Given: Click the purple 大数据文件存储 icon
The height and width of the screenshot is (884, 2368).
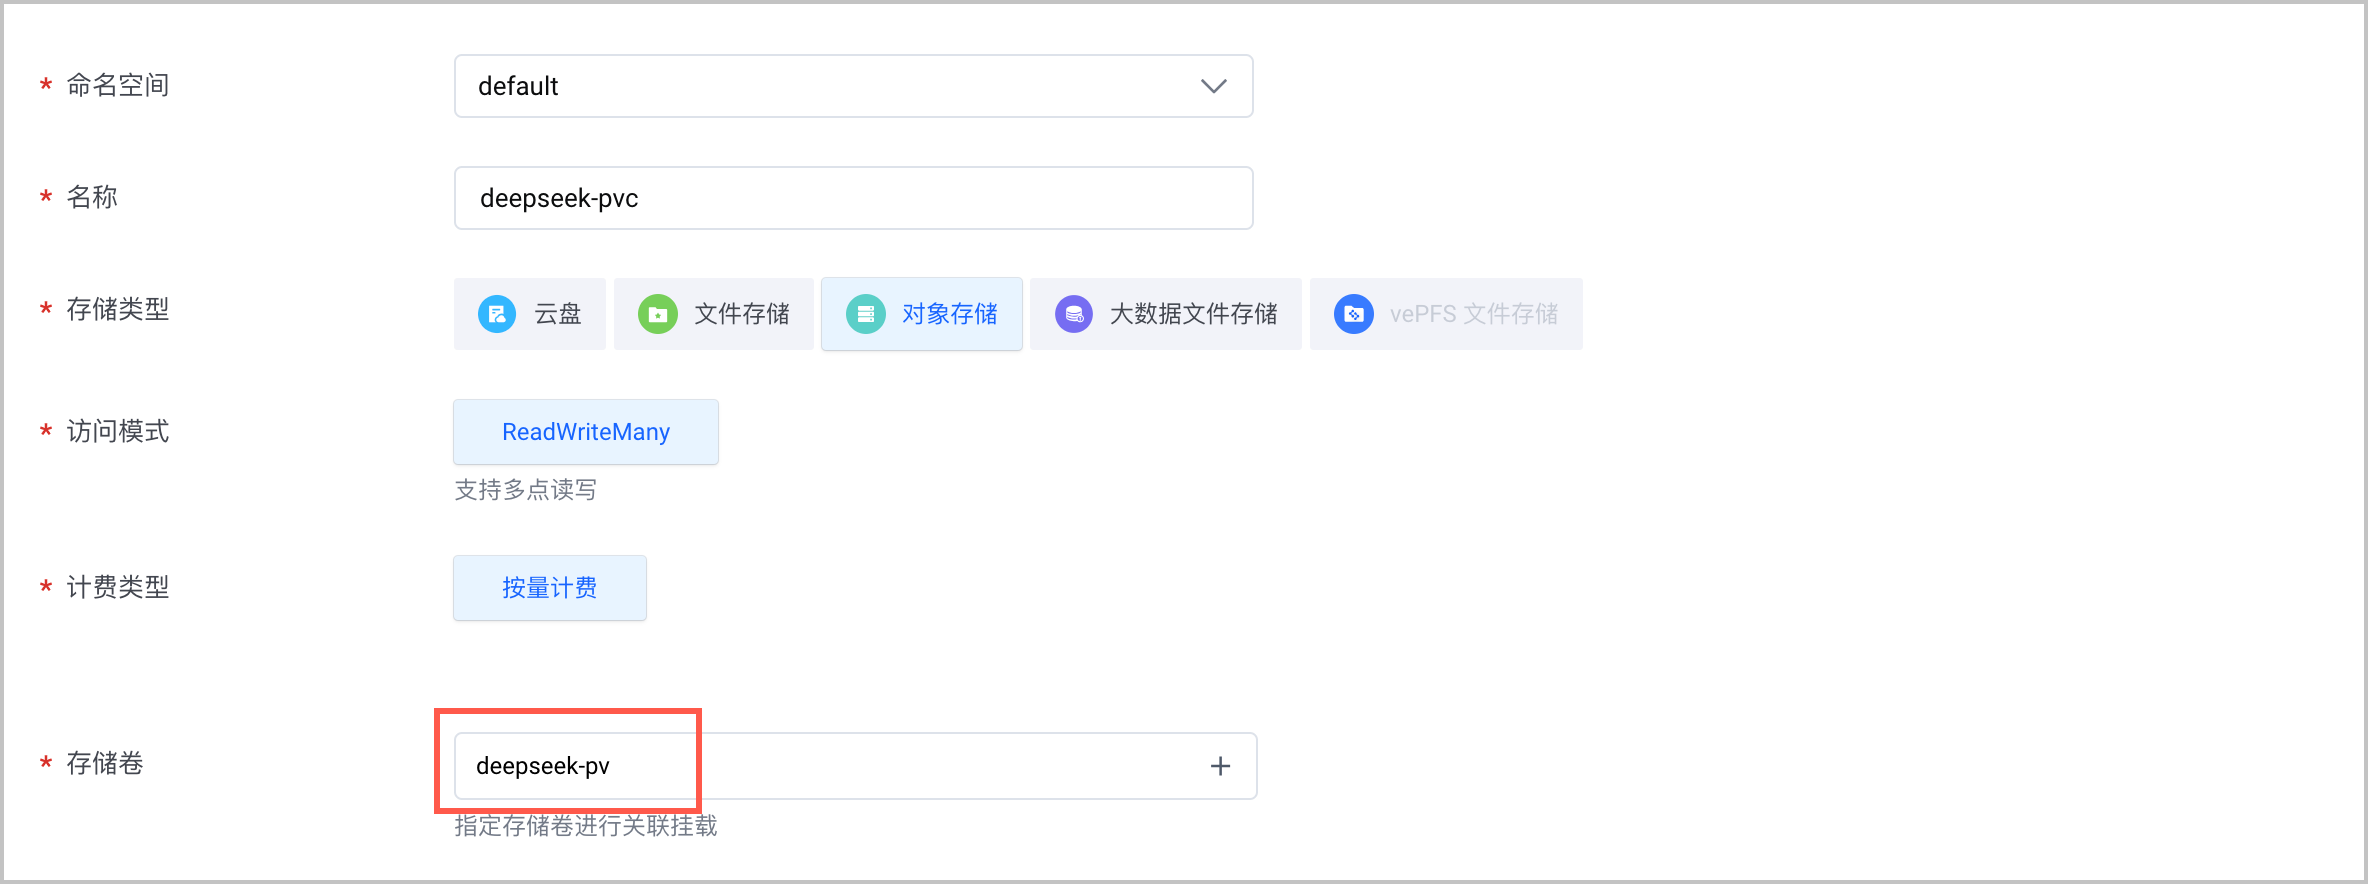Looking at the screenshot, I should pyautogui.click(x=1074, y=314).
